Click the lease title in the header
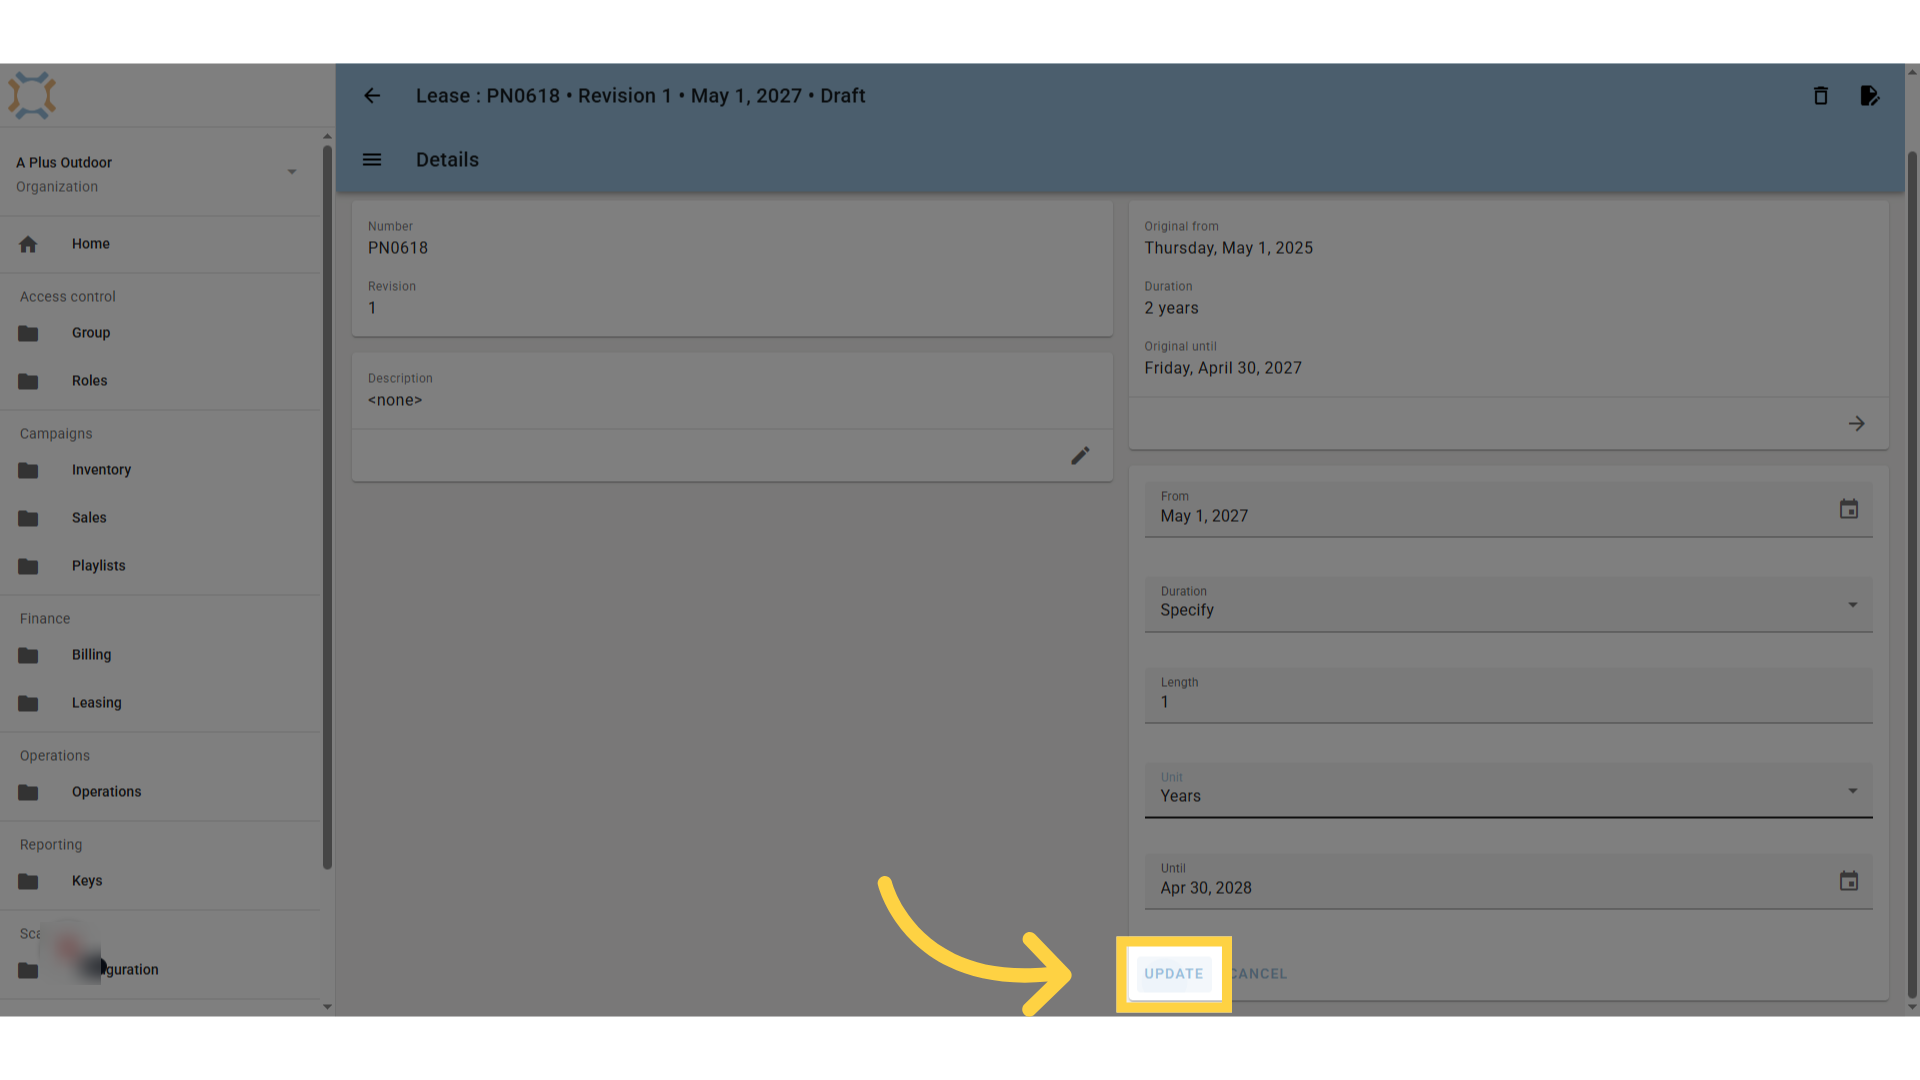Viewport: 1920px width, 1080px height. (x=640, y=96)
